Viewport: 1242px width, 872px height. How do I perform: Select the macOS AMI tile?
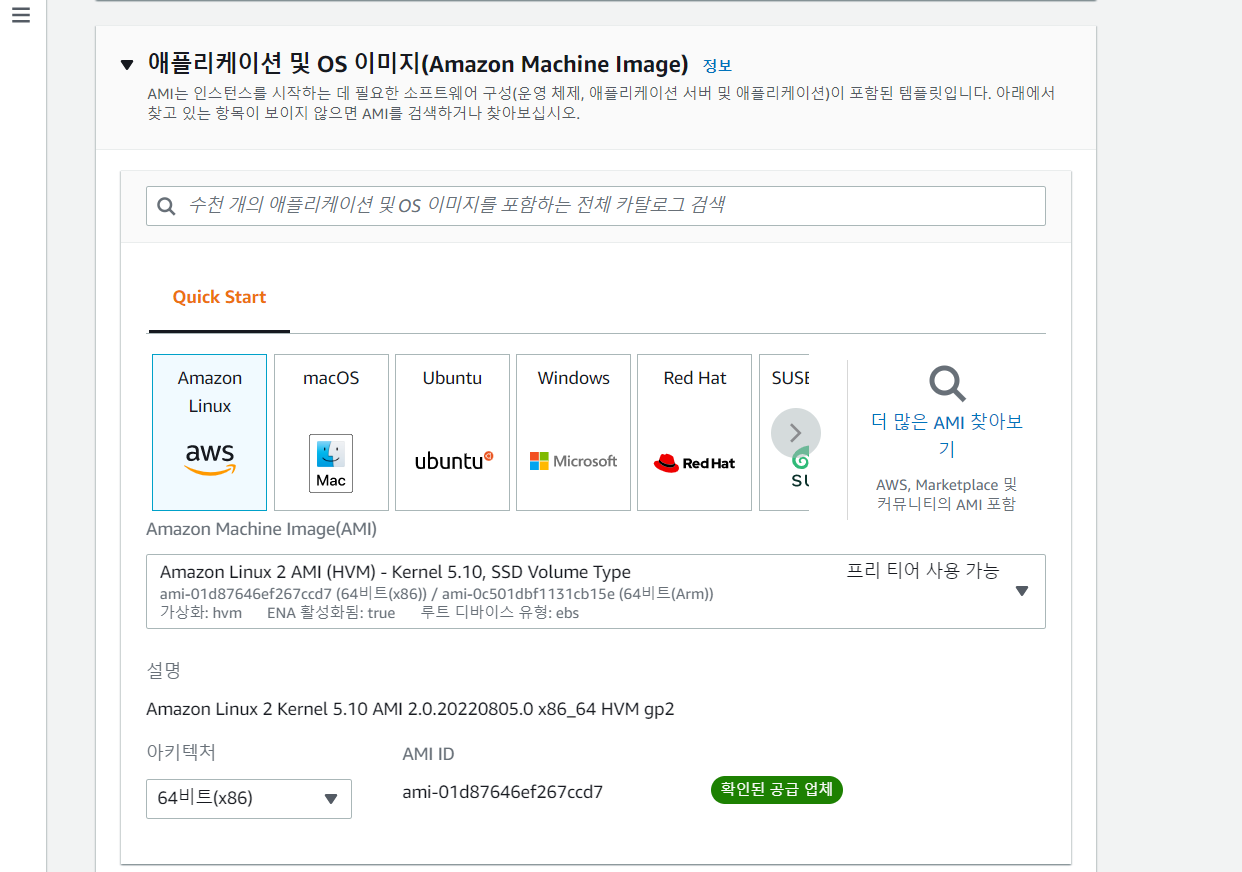coord(331,432)
